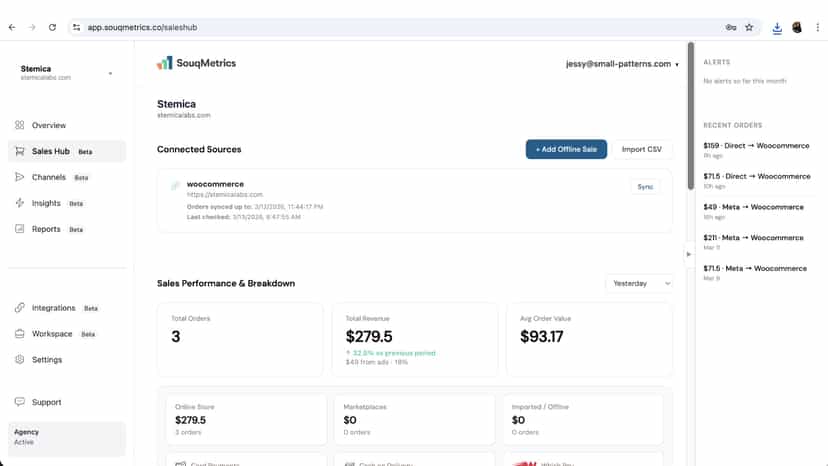Click the Workspace briefcase icon
This screenshot has width=828, height=466.
click(x=20, y=333)
